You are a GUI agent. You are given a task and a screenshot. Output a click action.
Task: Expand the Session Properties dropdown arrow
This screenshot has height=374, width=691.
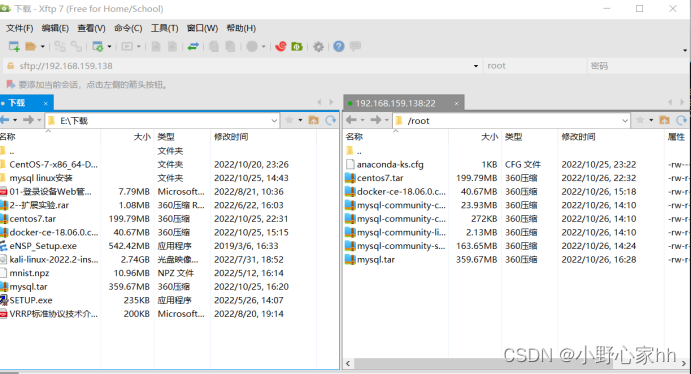click(x=109, y=46)
